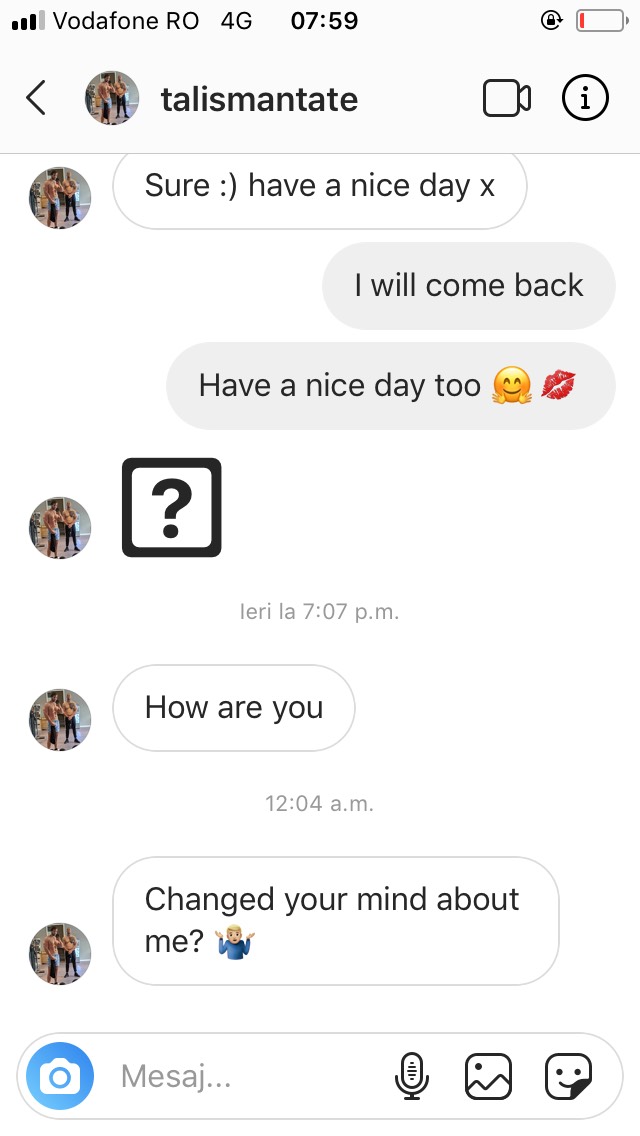This screenshot has height=1136, width=640.
Task: Tap avatar beside "How are you" message
Action: tap(60, 720)
